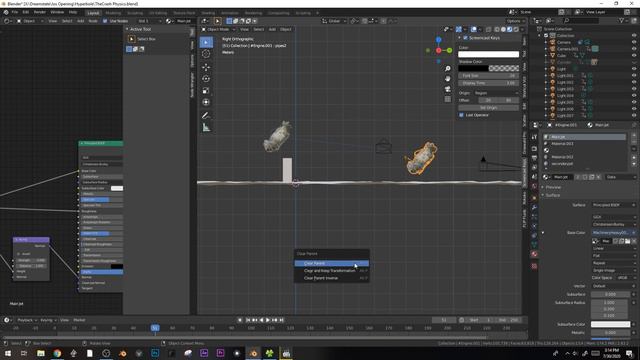640x360 pixels.
Task: Click the zoom magnifier viewport gizmo
Action: pos(448,69)
